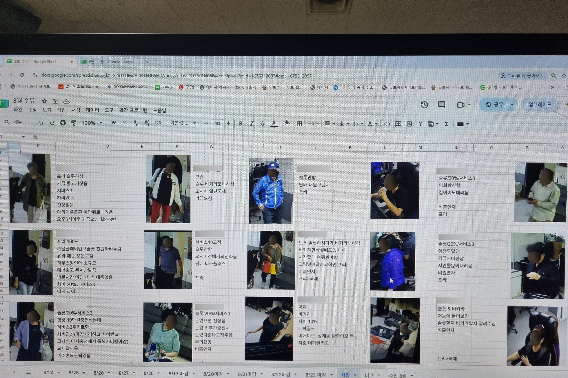Select the photo of the person in blue jacket and cap

pos(271,191)
